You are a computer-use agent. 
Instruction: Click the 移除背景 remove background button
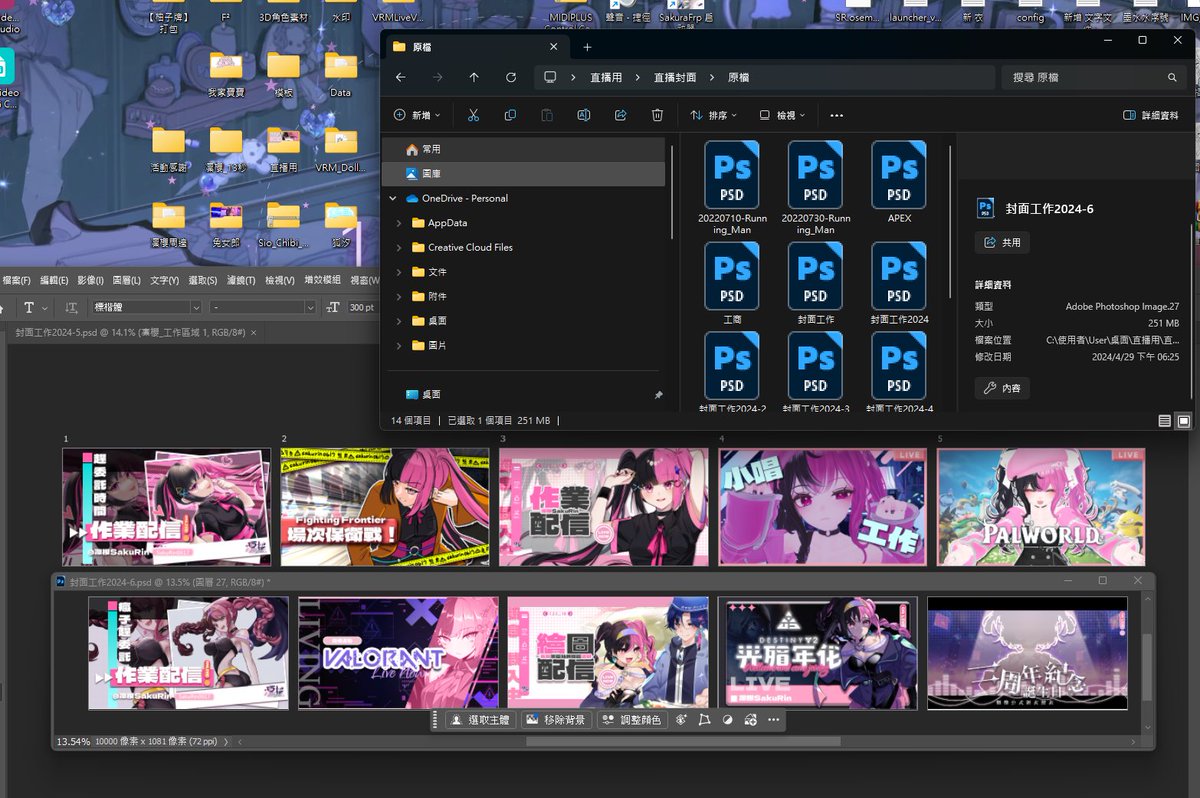click(555, 720)
